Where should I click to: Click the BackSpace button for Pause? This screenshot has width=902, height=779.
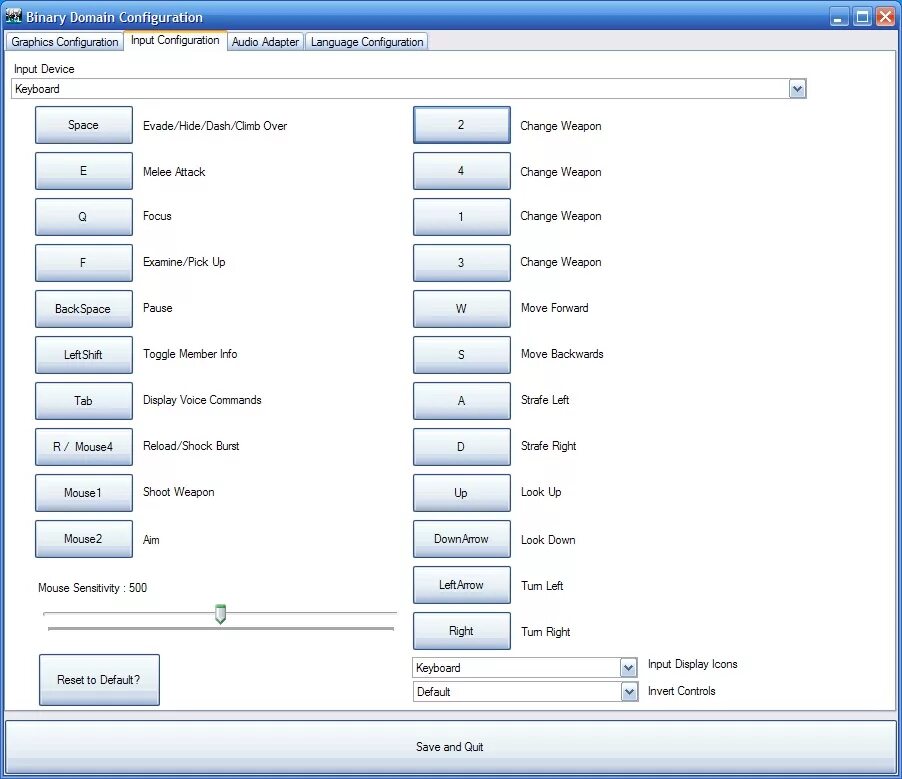[83, 309]
